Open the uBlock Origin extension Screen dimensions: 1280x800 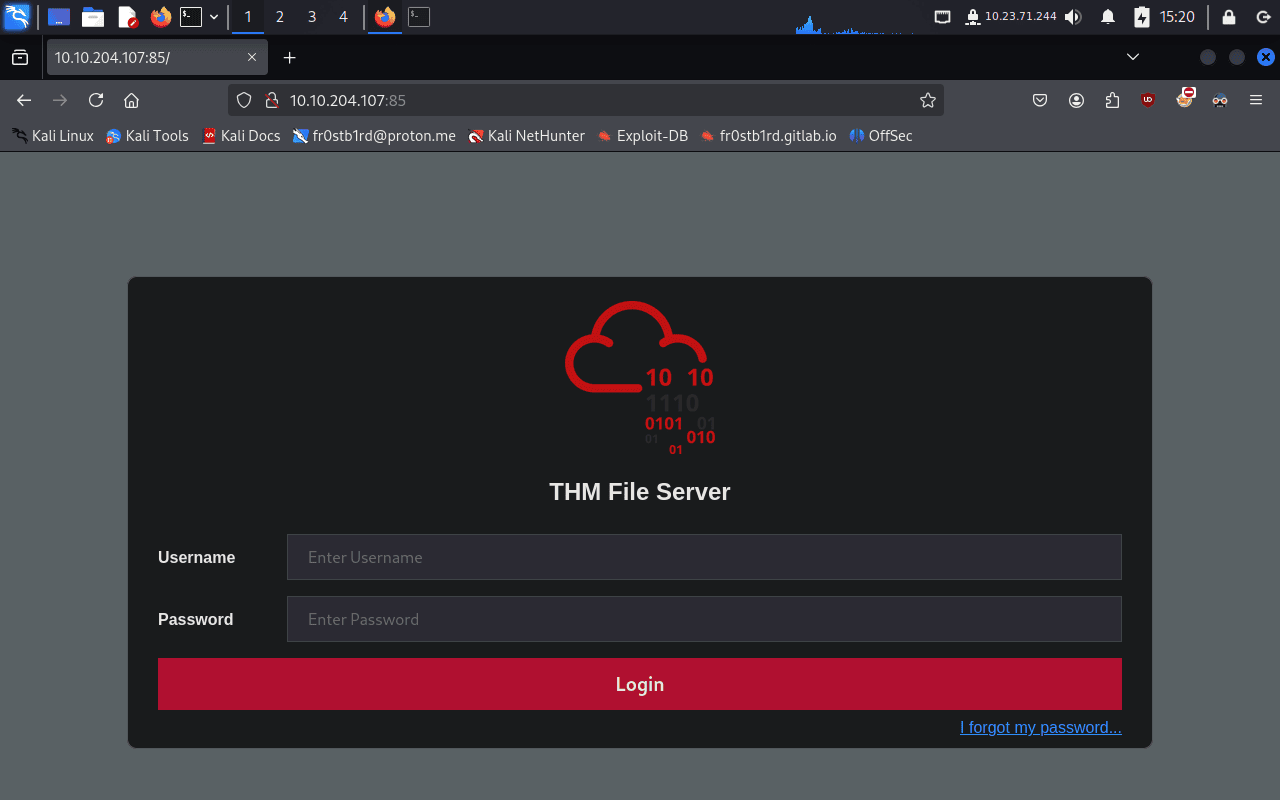click(x=1148, y=100)
